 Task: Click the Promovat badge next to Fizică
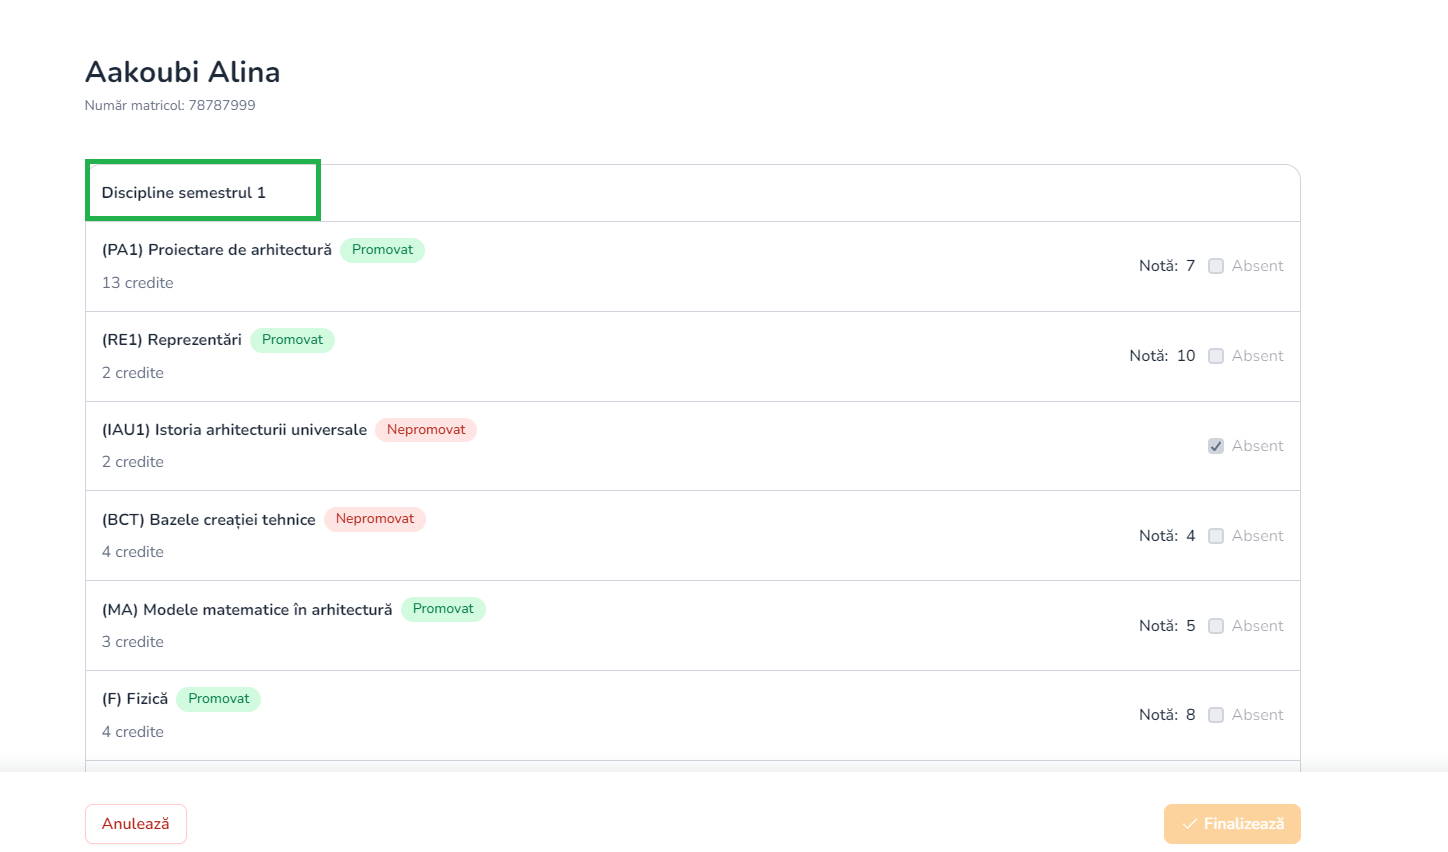[x=219, y=699]
